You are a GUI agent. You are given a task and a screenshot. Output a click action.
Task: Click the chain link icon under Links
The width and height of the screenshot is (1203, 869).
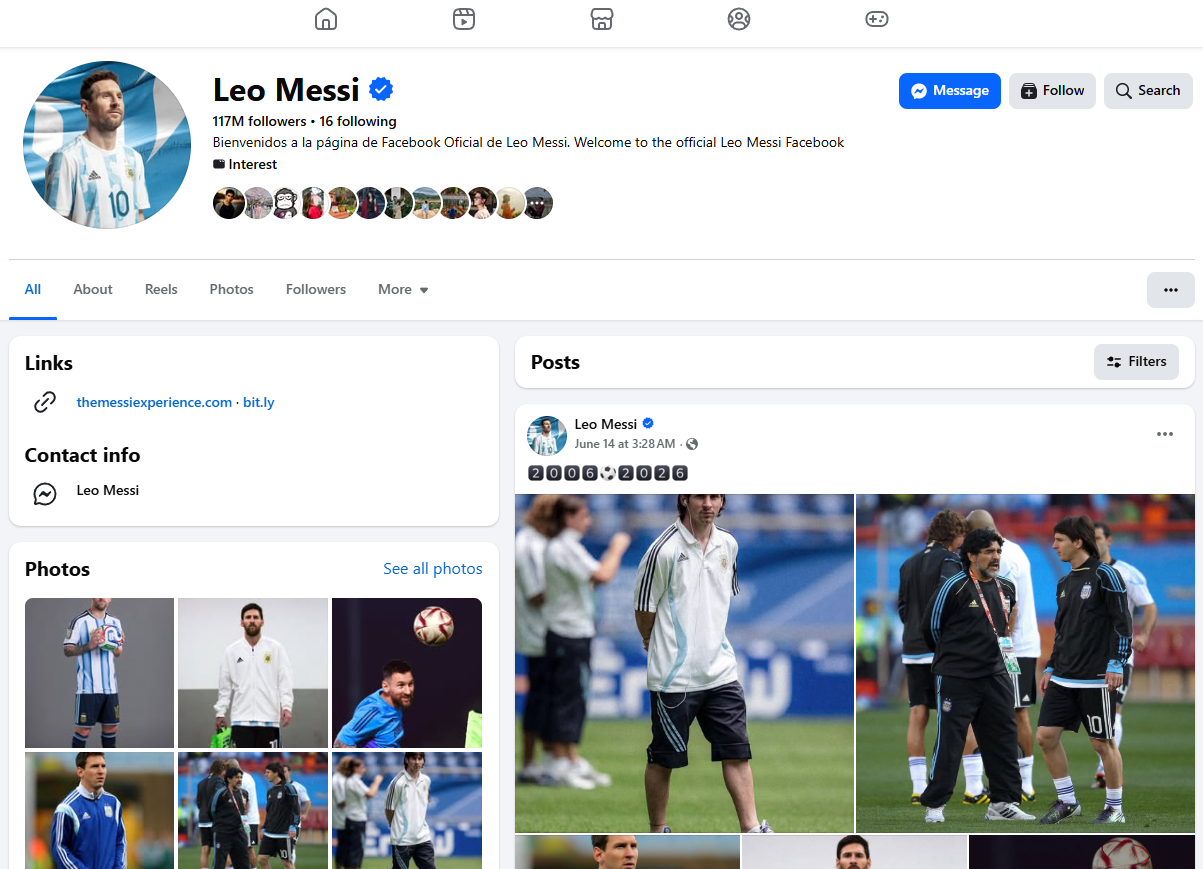tap(45, 402)
